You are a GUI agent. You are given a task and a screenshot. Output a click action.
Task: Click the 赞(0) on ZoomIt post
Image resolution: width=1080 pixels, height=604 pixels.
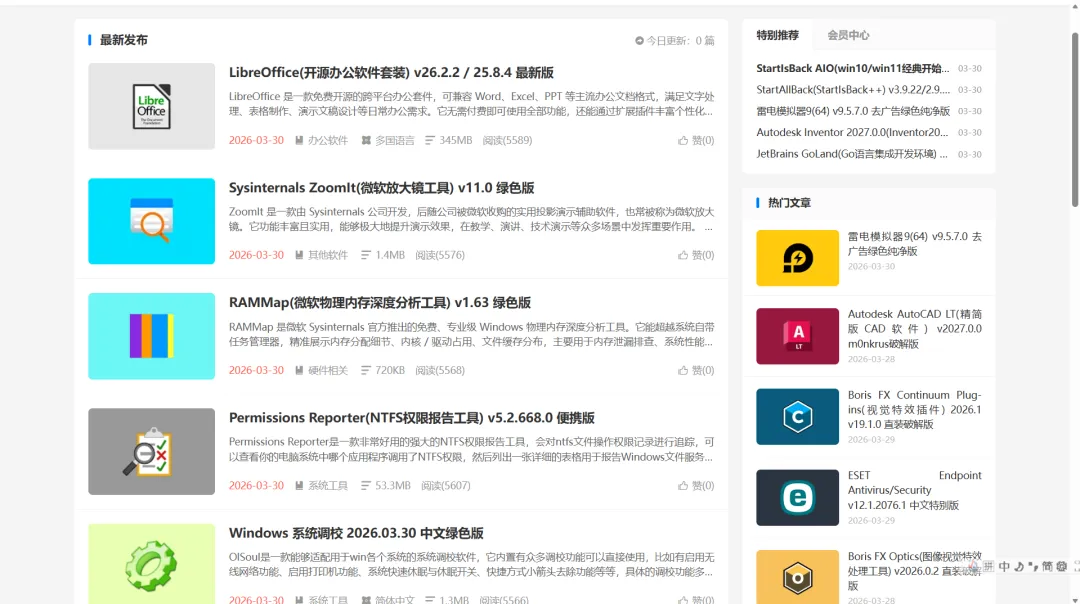point(703,255)
